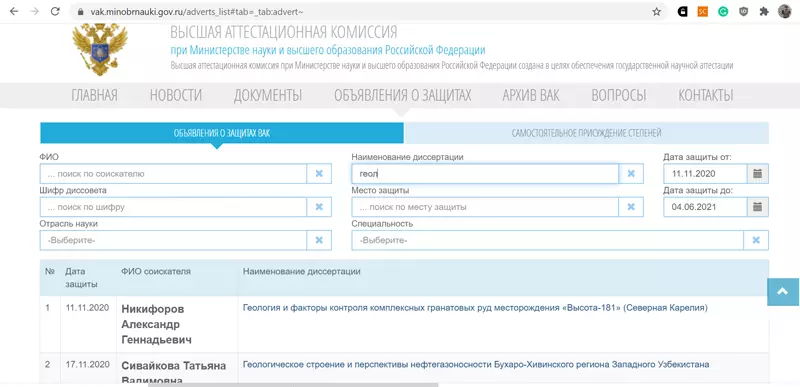Open the Специальность dropdown

click(547, 240)
